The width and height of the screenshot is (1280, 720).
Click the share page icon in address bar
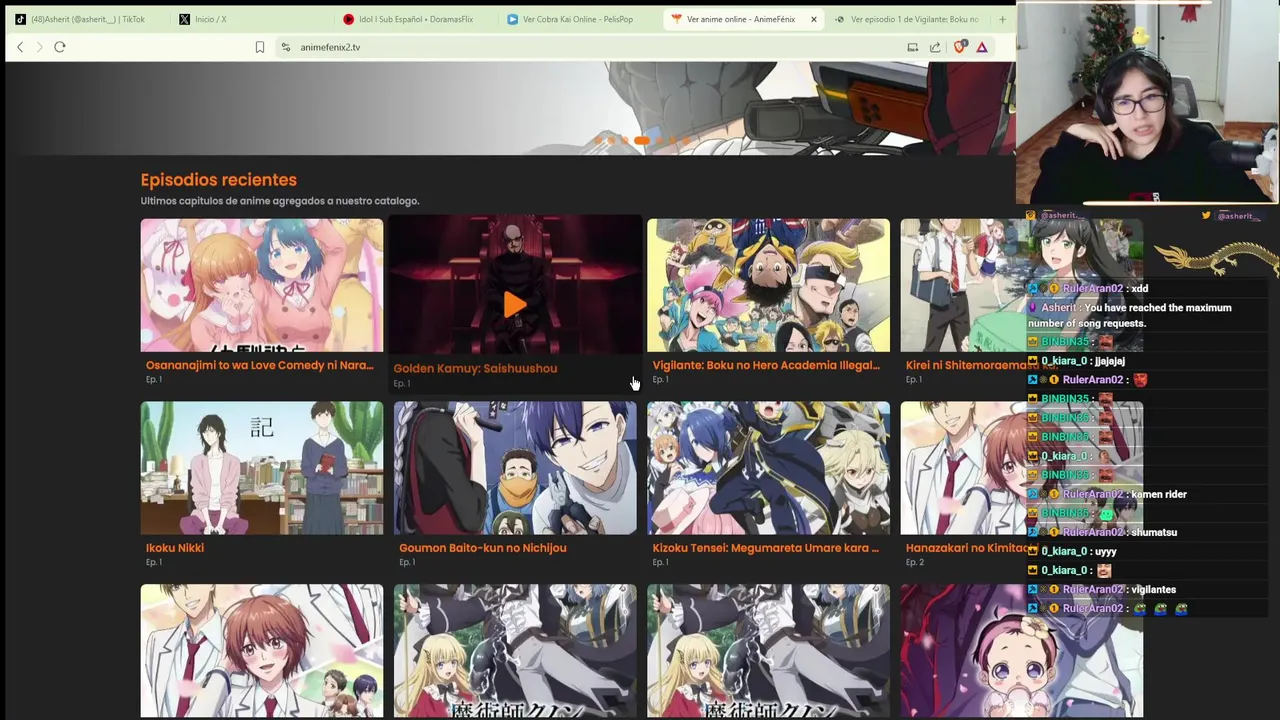pos(935,47)
